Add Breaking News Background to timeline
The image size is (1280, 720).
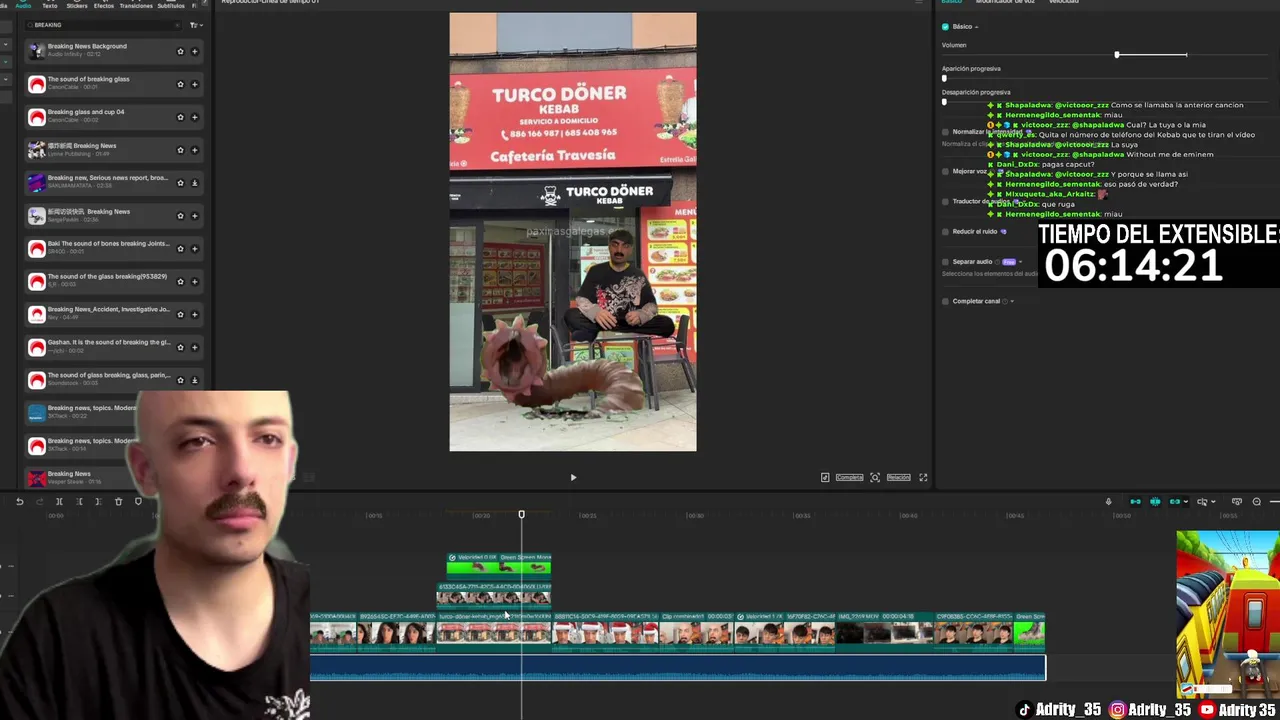(194, 51)
